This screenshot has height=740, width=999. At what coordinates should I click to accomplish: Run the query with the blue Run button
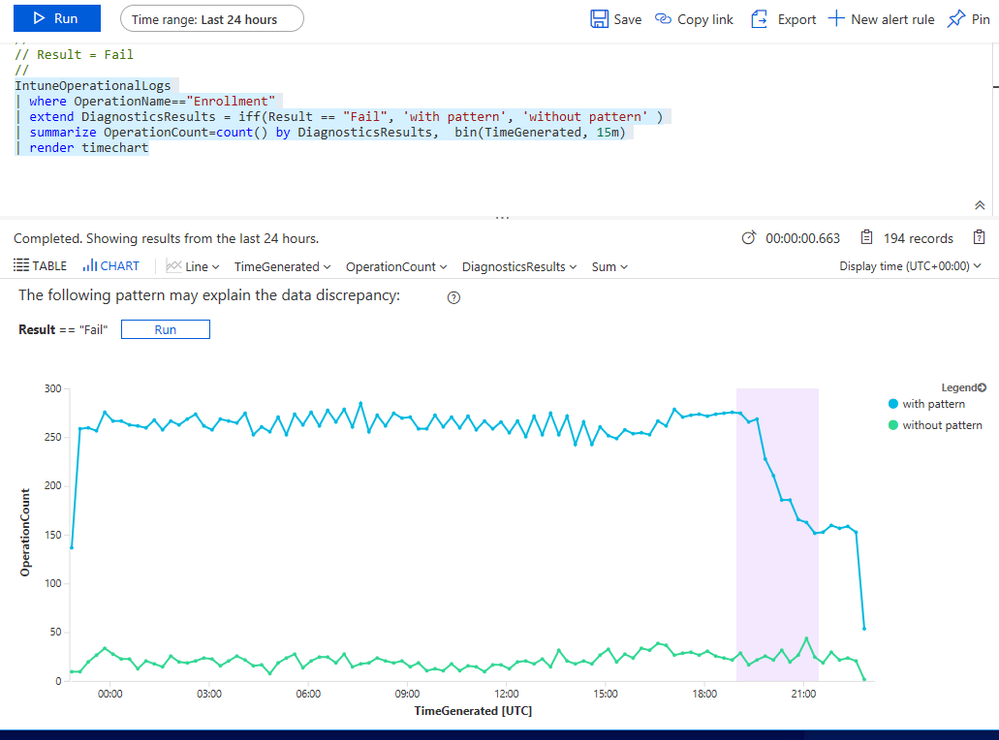[x=57, y=18]
